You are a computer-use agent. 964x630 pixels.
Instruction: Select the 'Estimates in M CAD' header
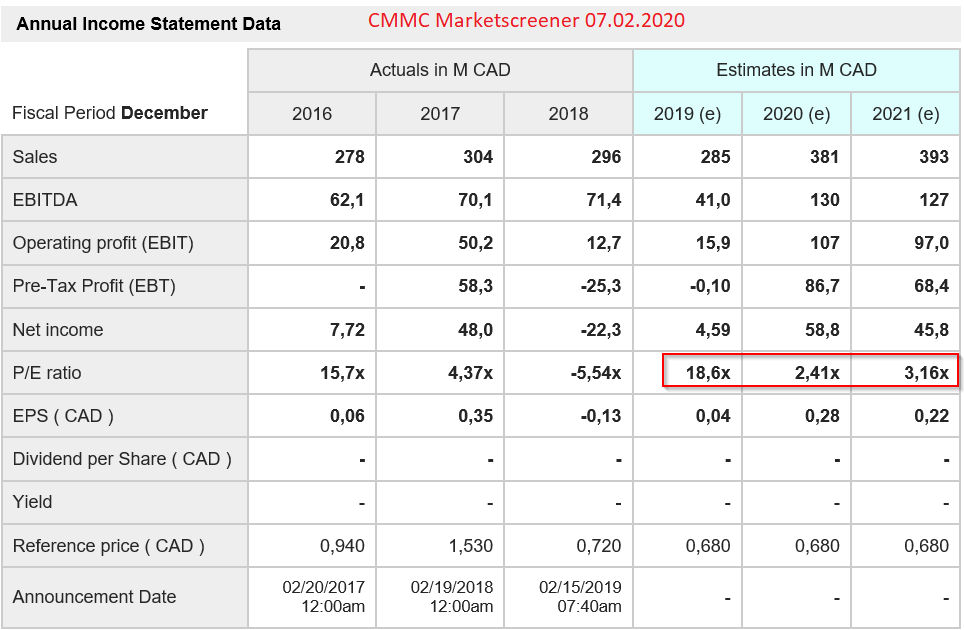pos(796,70)
